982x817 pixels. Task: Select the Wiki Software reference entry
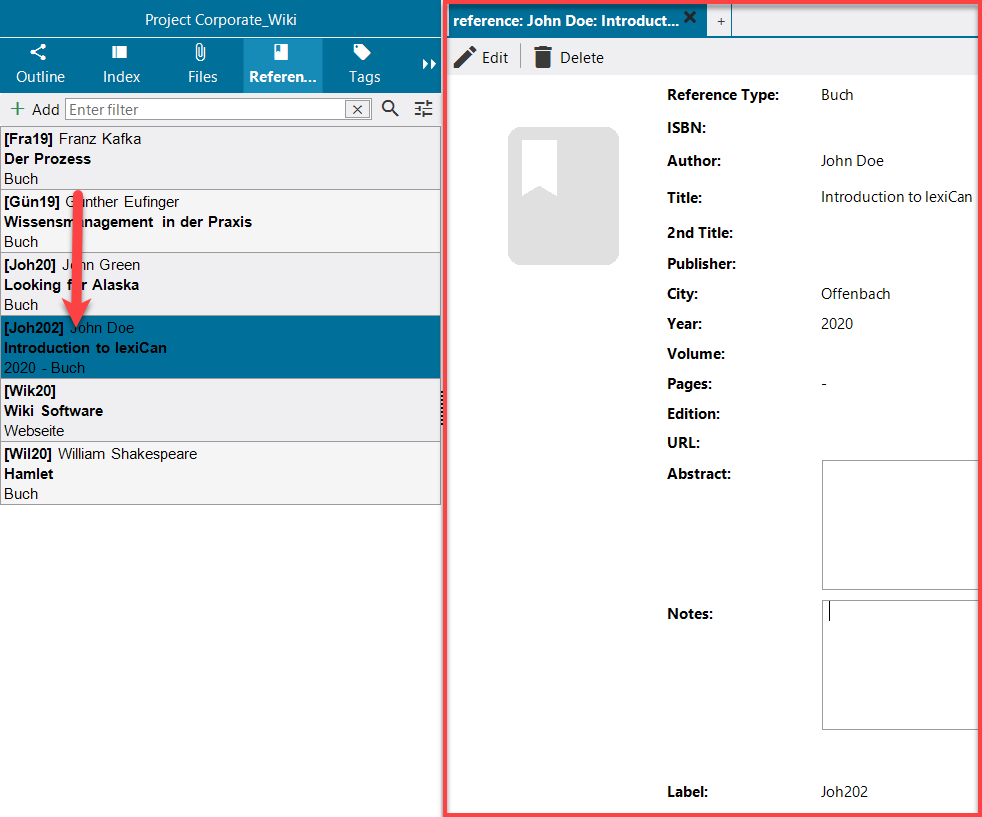[x=220, y=410]
